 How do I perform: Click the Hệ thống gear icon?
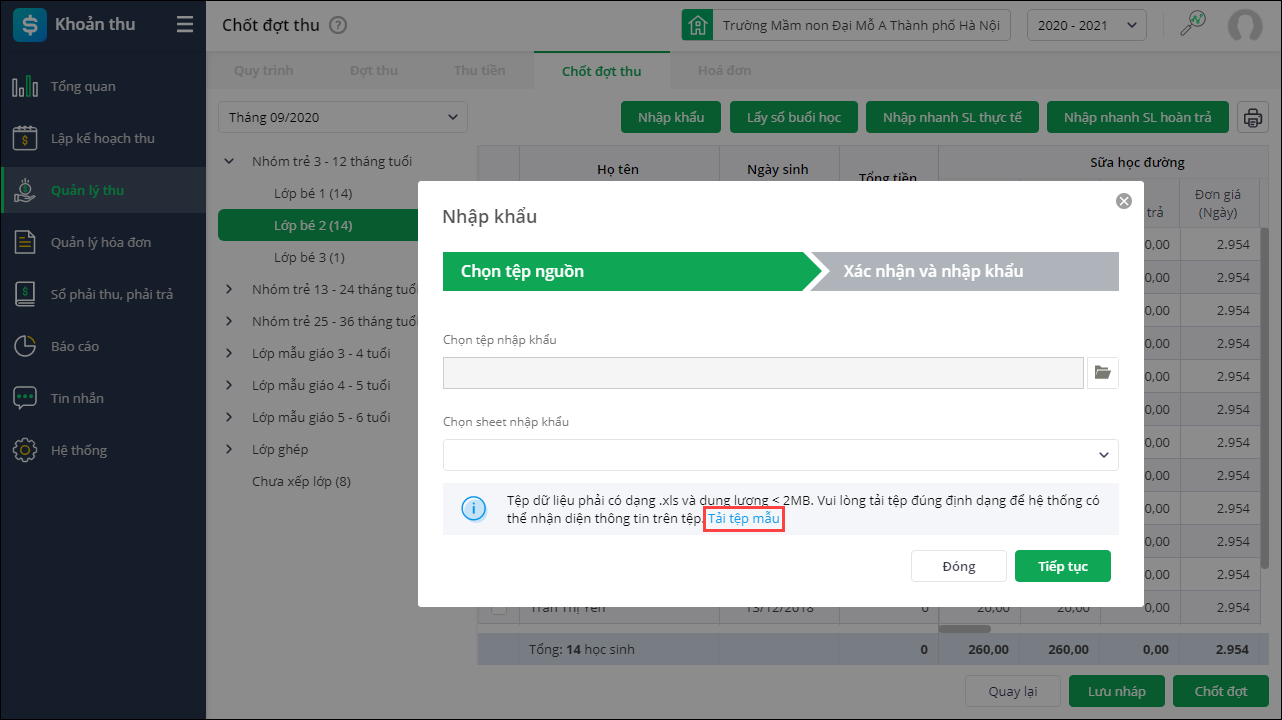click(x=25, y=450)
